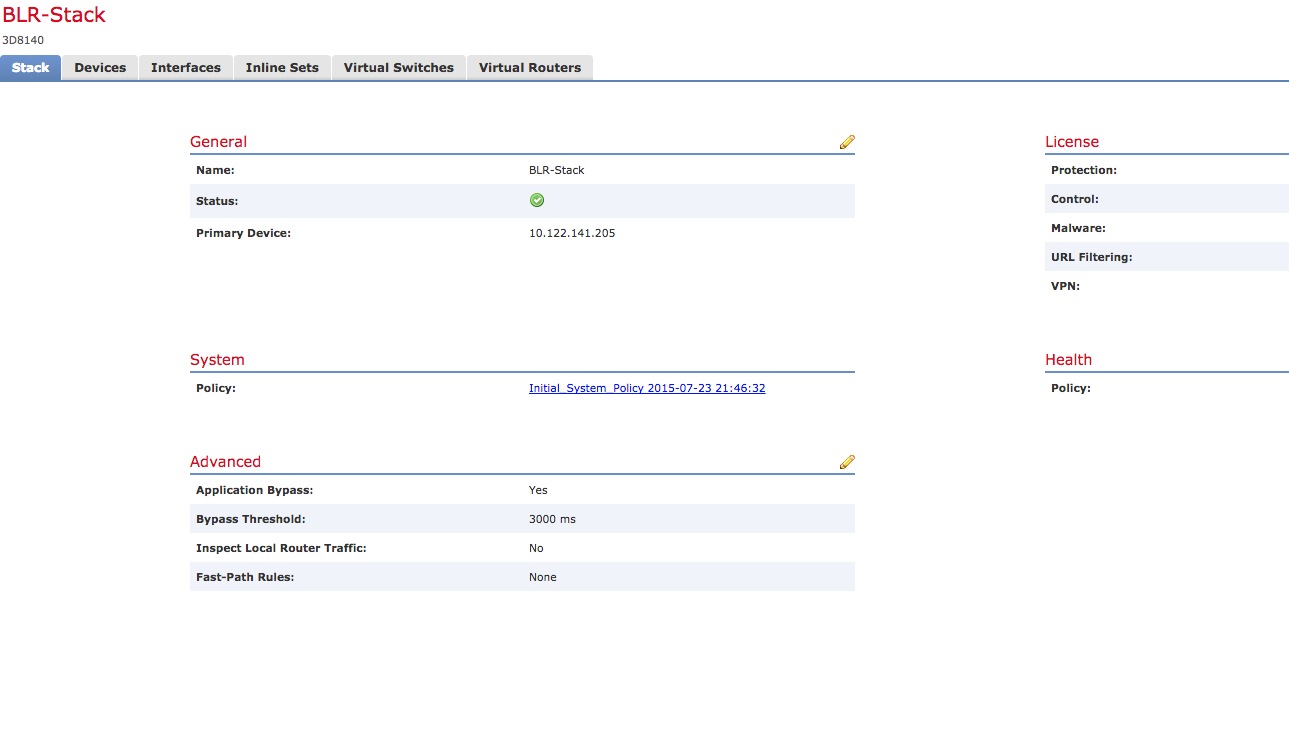Select the BLR-Stack name value
Image resolution: width=1289 pixels, height=729 pixels.
pos(557,170)
